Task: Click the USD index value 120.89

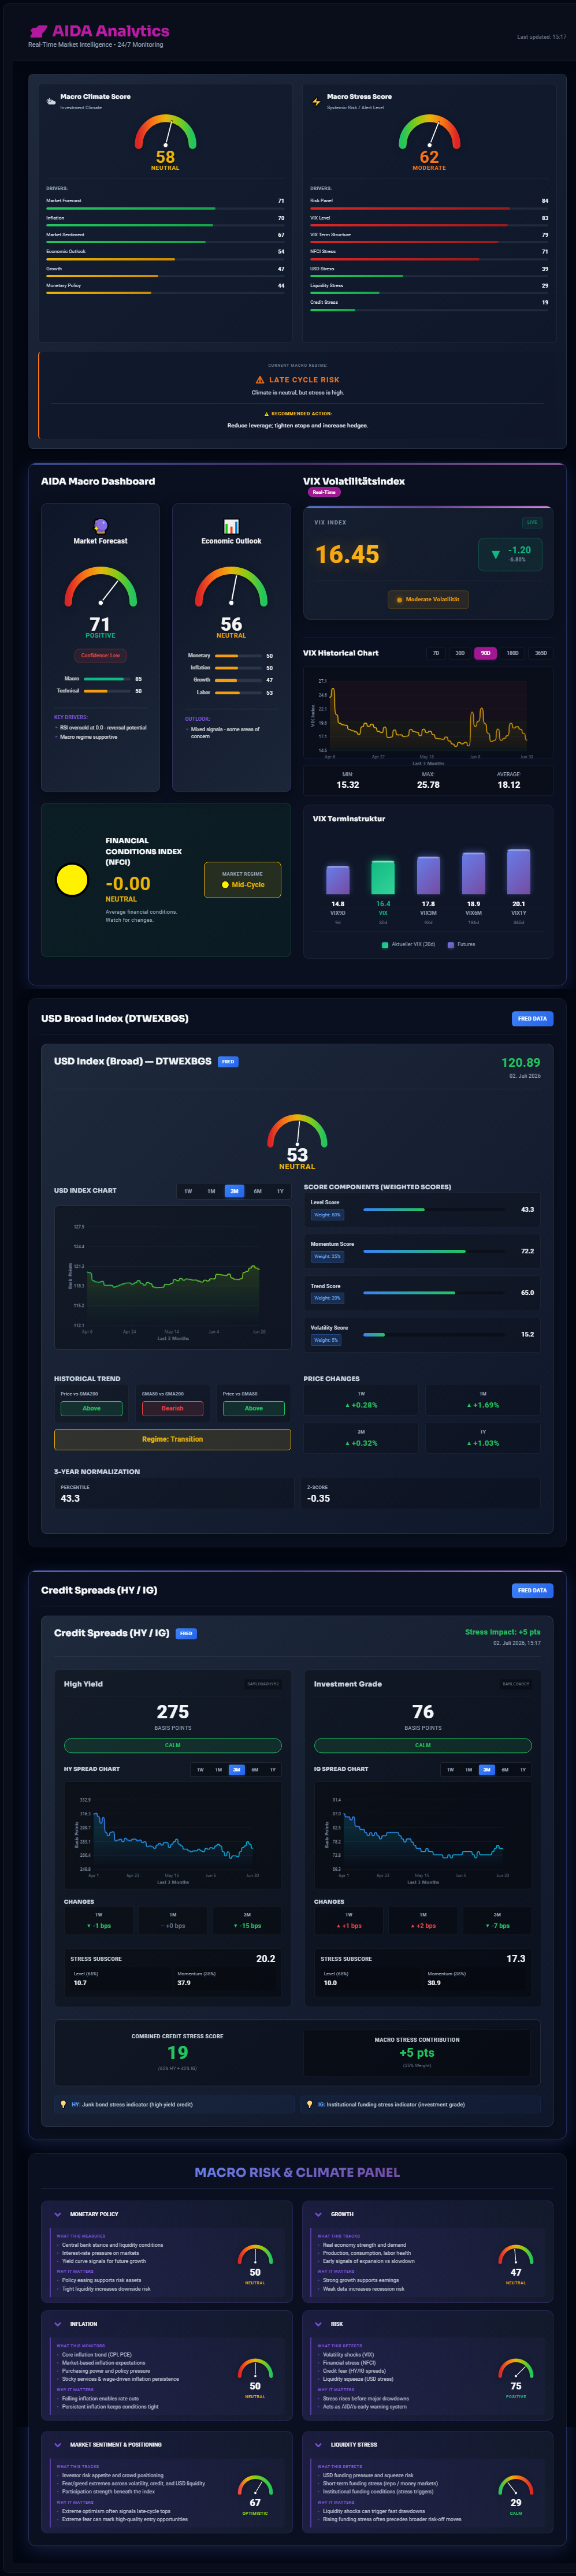Action: pyautogui.click(x=520, y=1063)
